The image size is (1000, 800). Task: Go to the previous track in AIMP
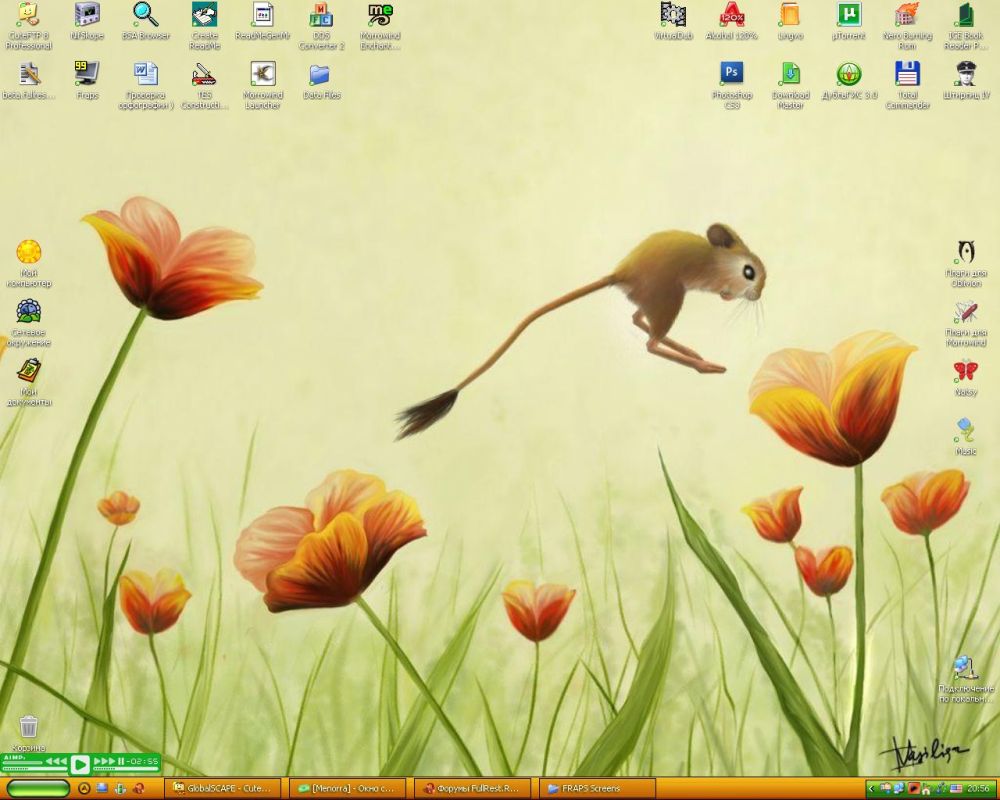tap(57, 762)
